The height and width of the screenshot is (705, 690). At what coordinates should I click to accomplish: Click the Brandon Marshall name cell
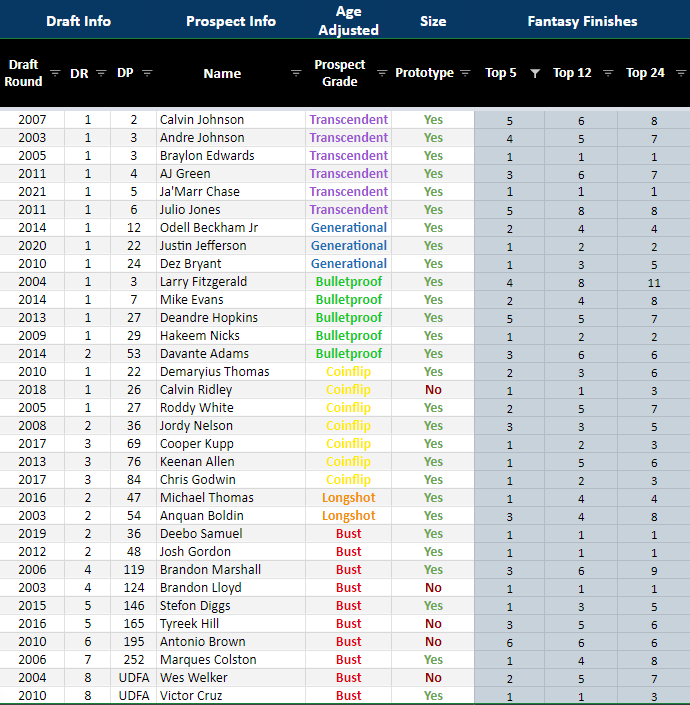(x=231, y=569)
